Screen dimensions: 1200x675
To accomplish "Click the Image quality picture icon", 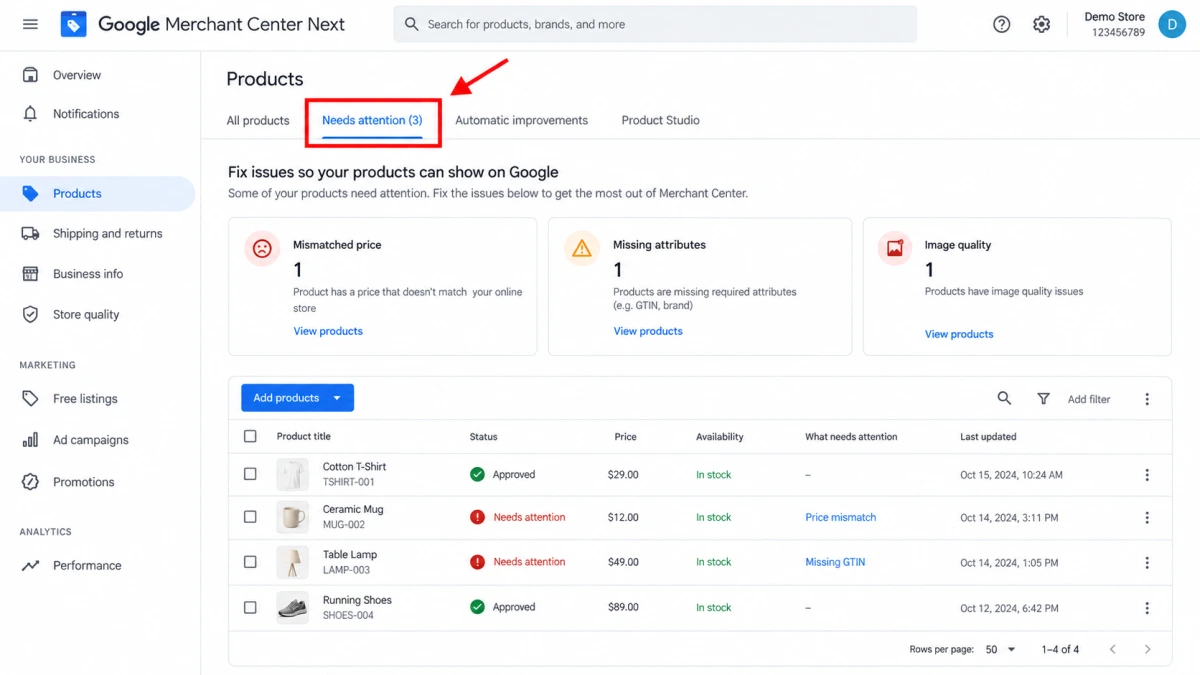I will pos(895,248).
